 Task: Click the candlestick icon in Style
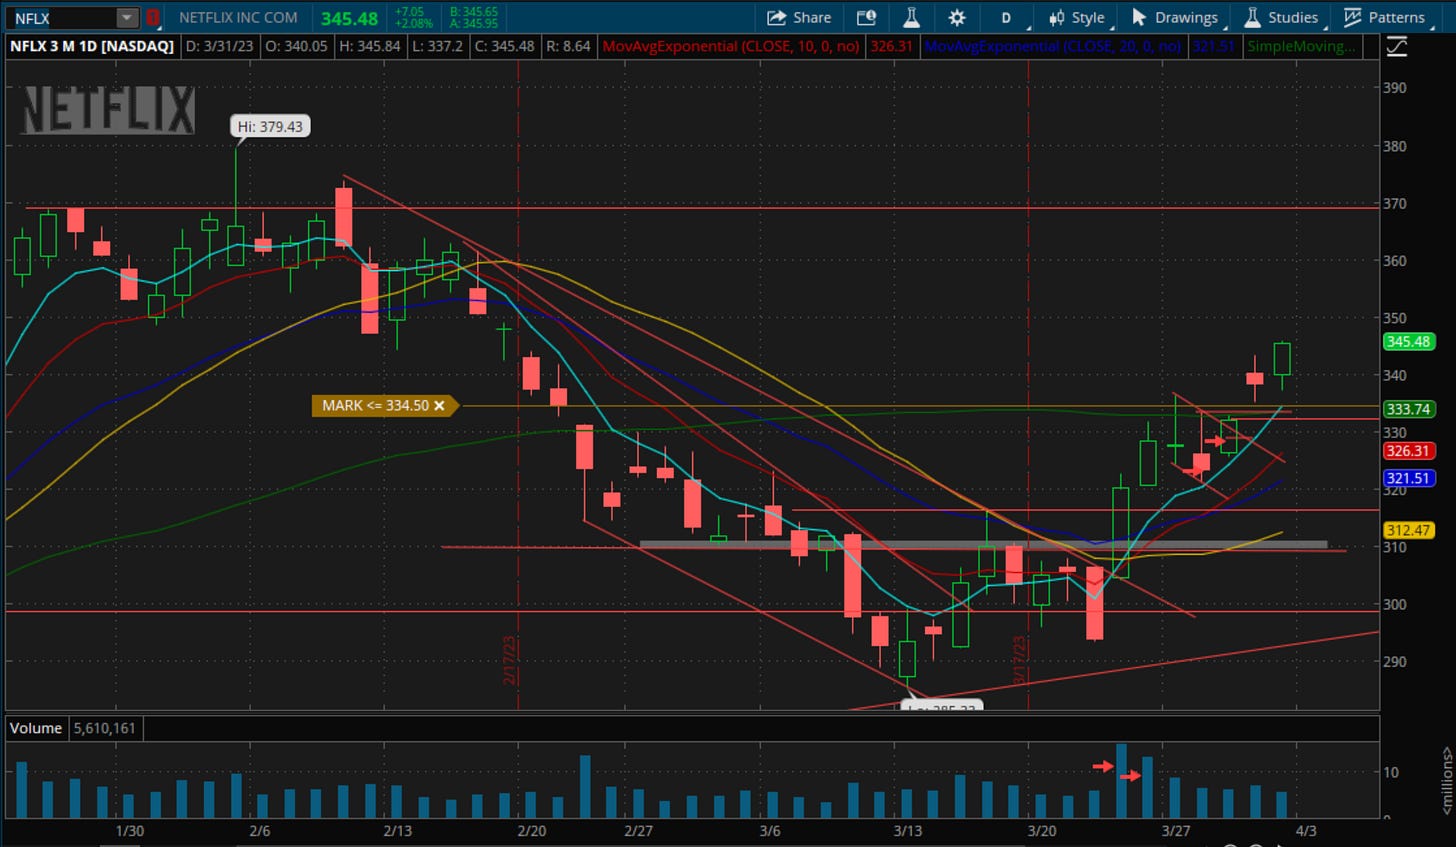point(1056,18)
